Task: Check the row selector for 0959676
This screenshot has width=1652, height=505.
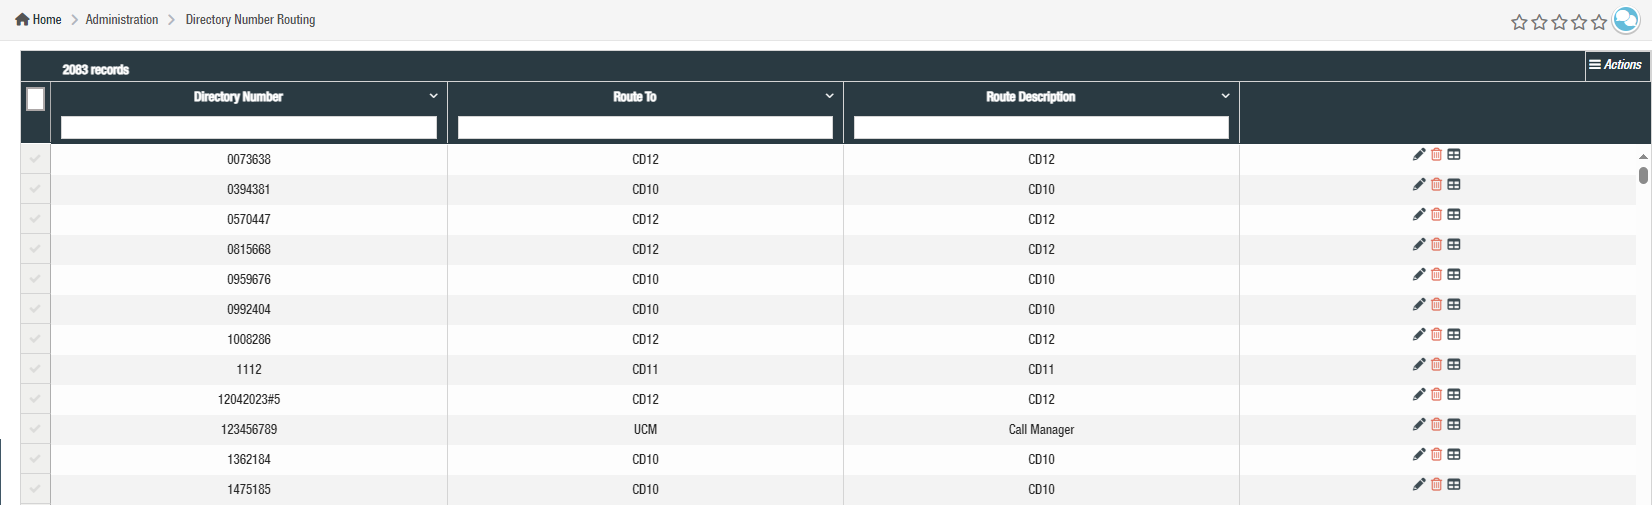Action: tap(35, 279)
